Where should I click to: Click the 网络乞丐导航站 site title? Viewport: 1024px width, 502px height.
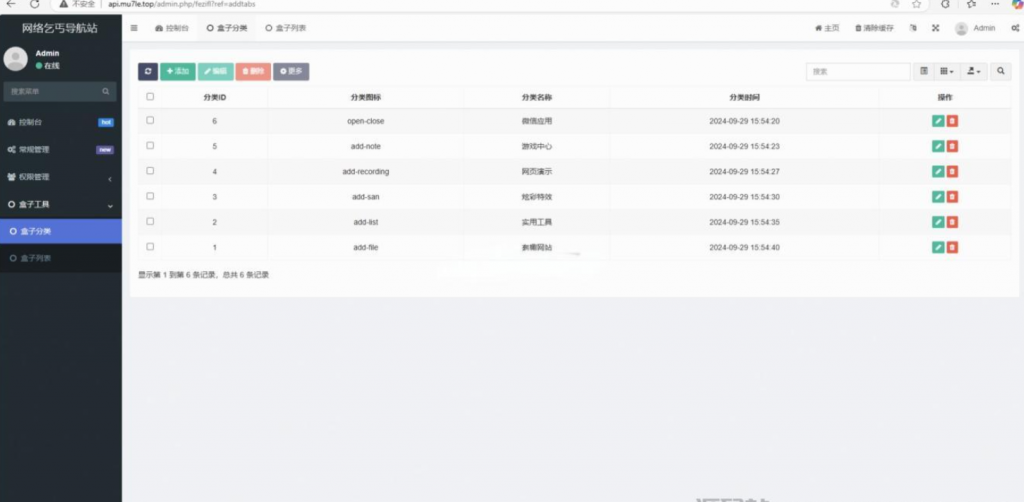tap(60, 28)
